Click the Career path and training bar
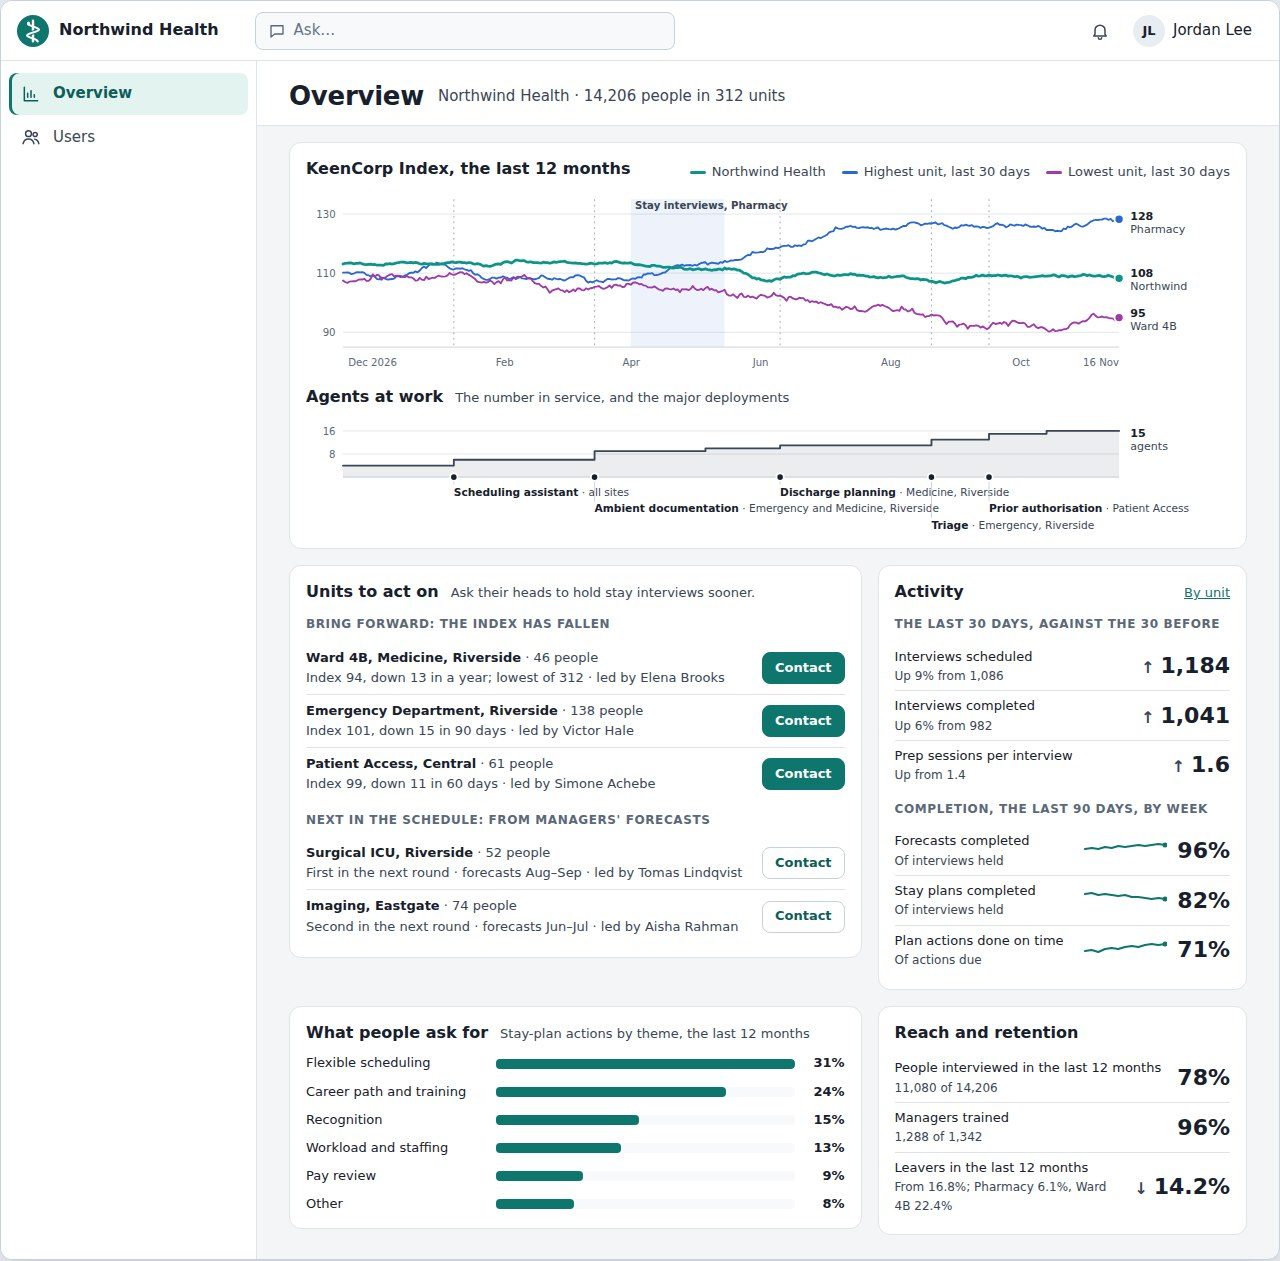The height and width of the screenshot is (1261, 1280). coord(611,1092)
